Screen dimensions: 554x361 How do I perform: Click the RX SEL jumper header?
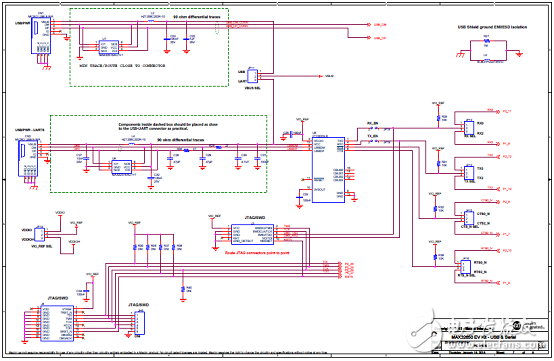pyautogui.click(x=469, y=128)
